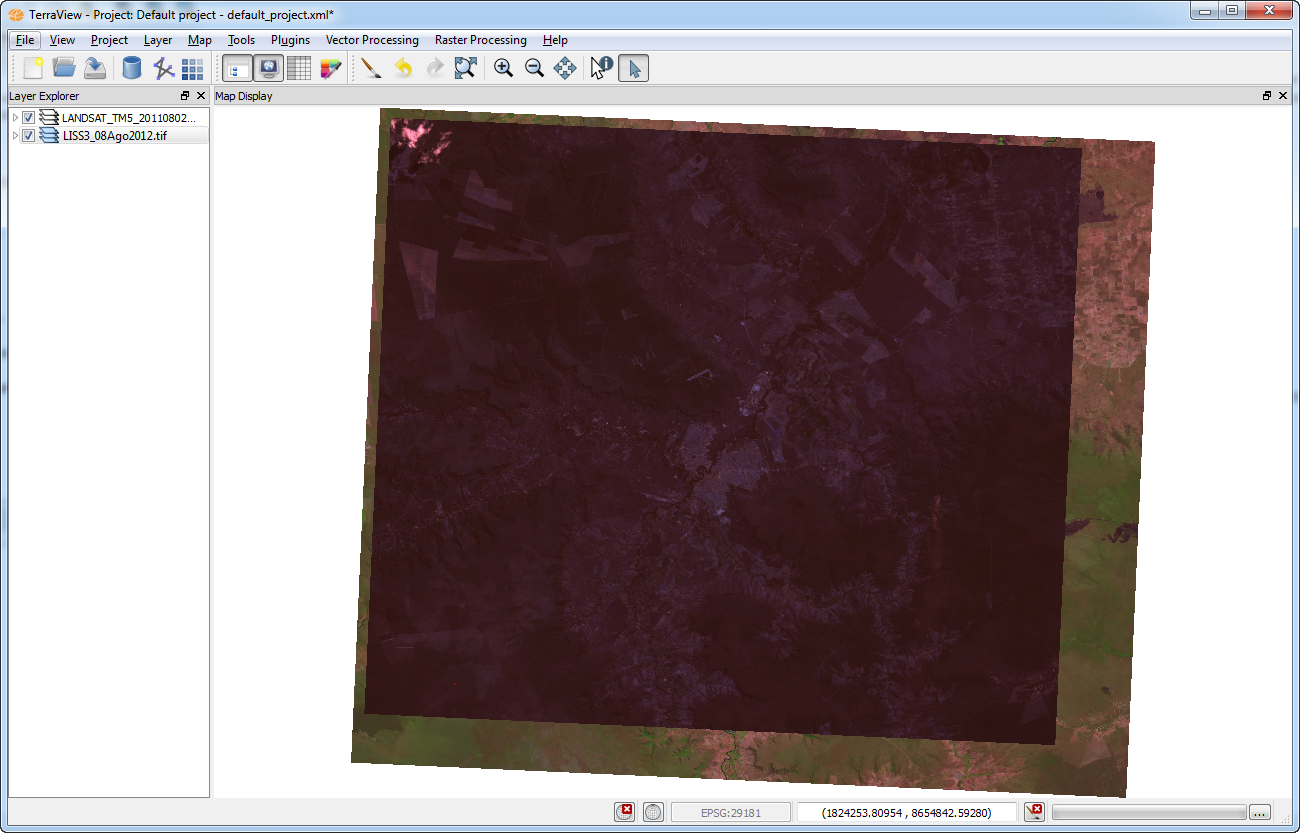Image resolution: width=1300 pixels, height=833 pixels.
Task: Click the EPSG:29181 status field
Action: click(x=731, y=812)
